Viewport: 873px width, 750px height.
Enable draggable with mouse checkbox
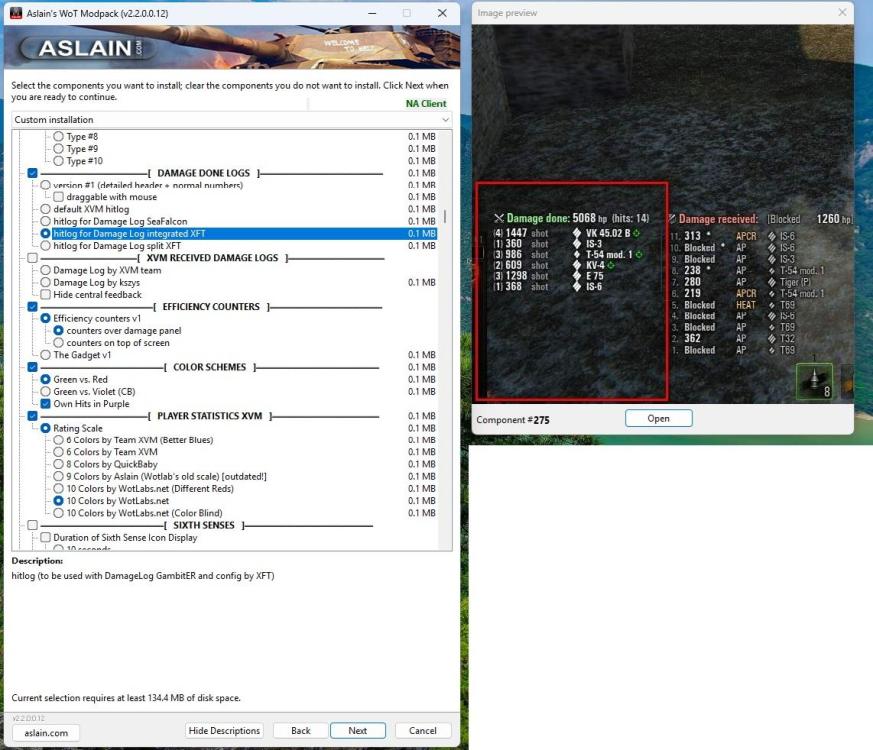(x=58, y=197)
